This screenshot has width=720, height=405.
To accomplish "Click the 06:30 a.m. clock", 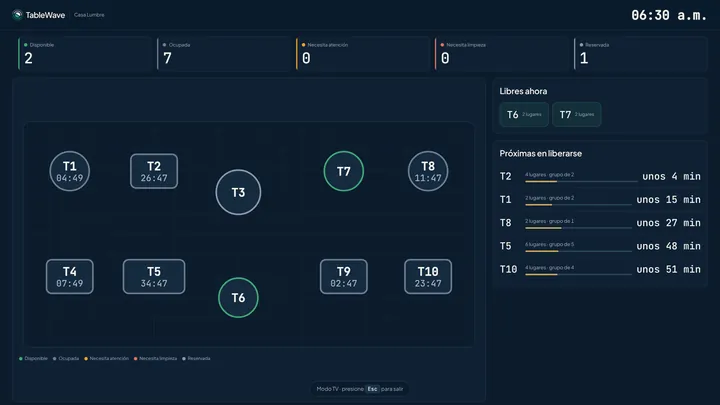I will click(x=669, y=15).
